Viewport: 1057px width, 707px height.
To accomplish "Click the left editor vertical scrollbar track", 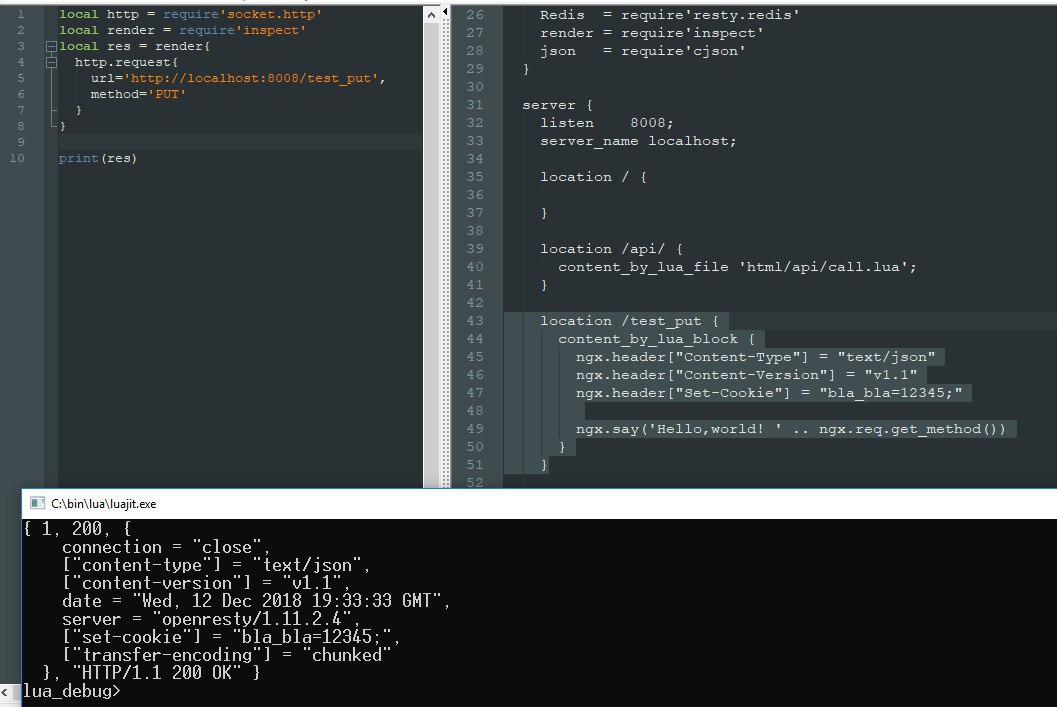I will tap(431, 254).
